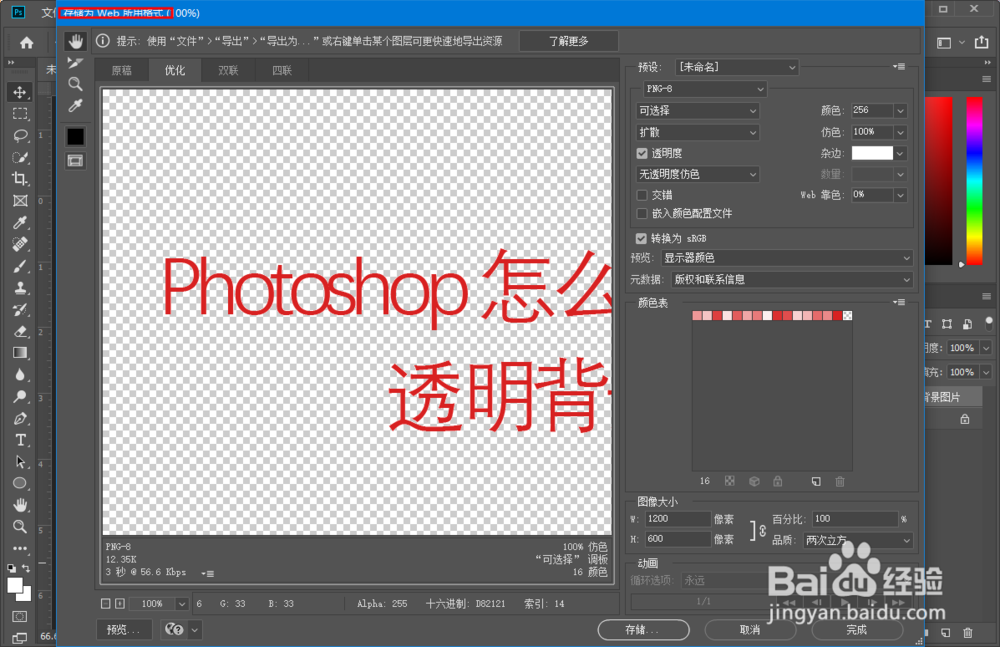This screenshot has width=1000, height=647.
Task: Select the Zoom tool
Action: [75, 85]
